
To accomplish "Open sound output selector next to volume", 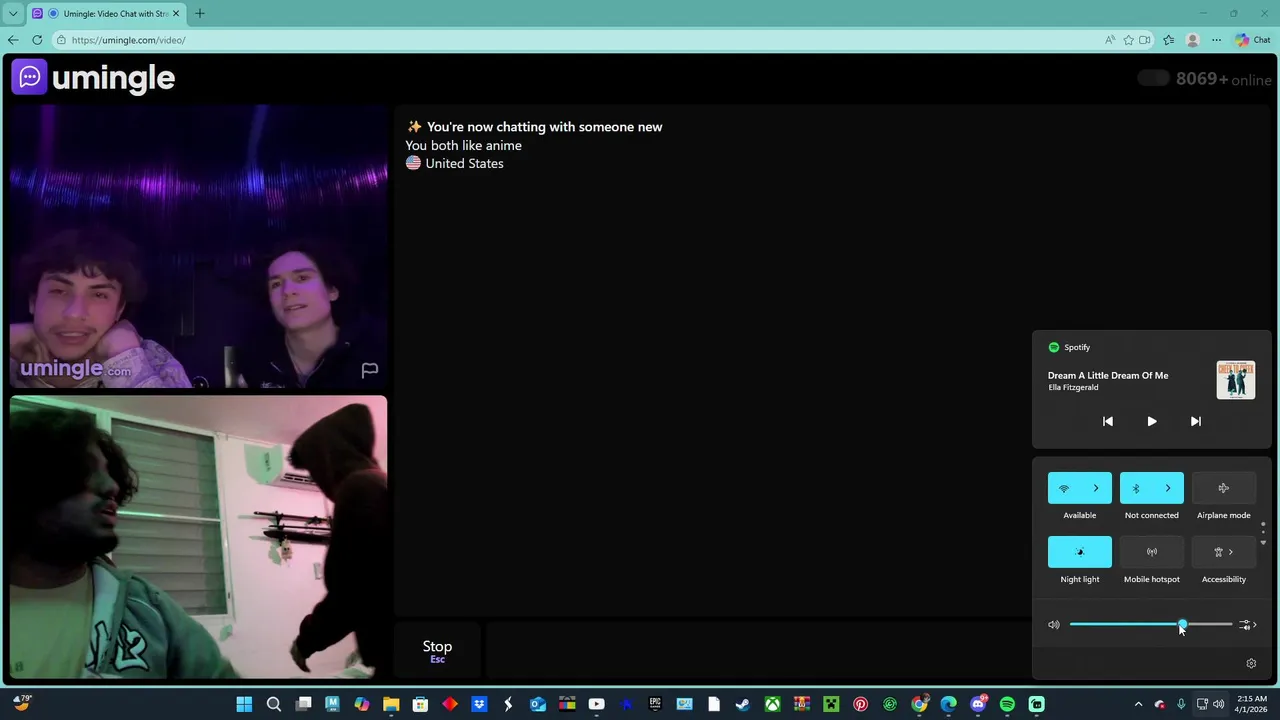I will click(1247, 625).
